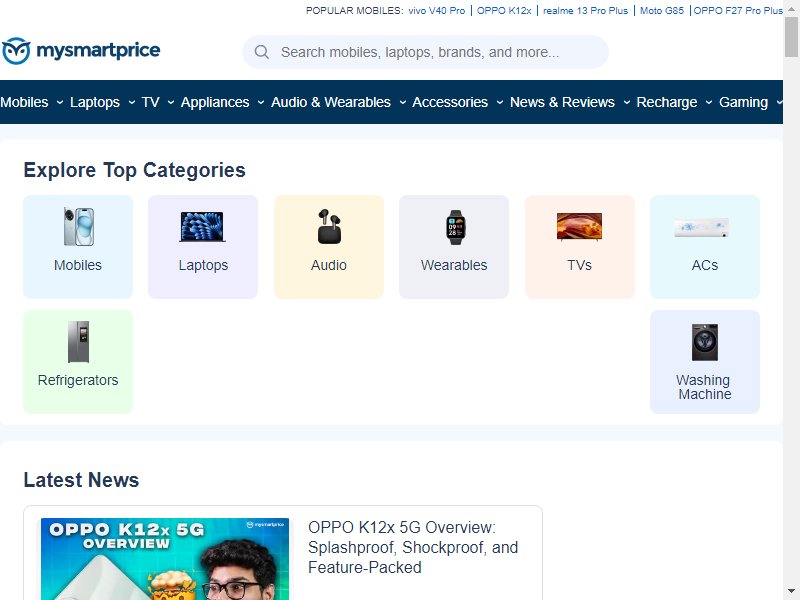
Task: Open the Laptops nav menu
Action: (95, 102)
